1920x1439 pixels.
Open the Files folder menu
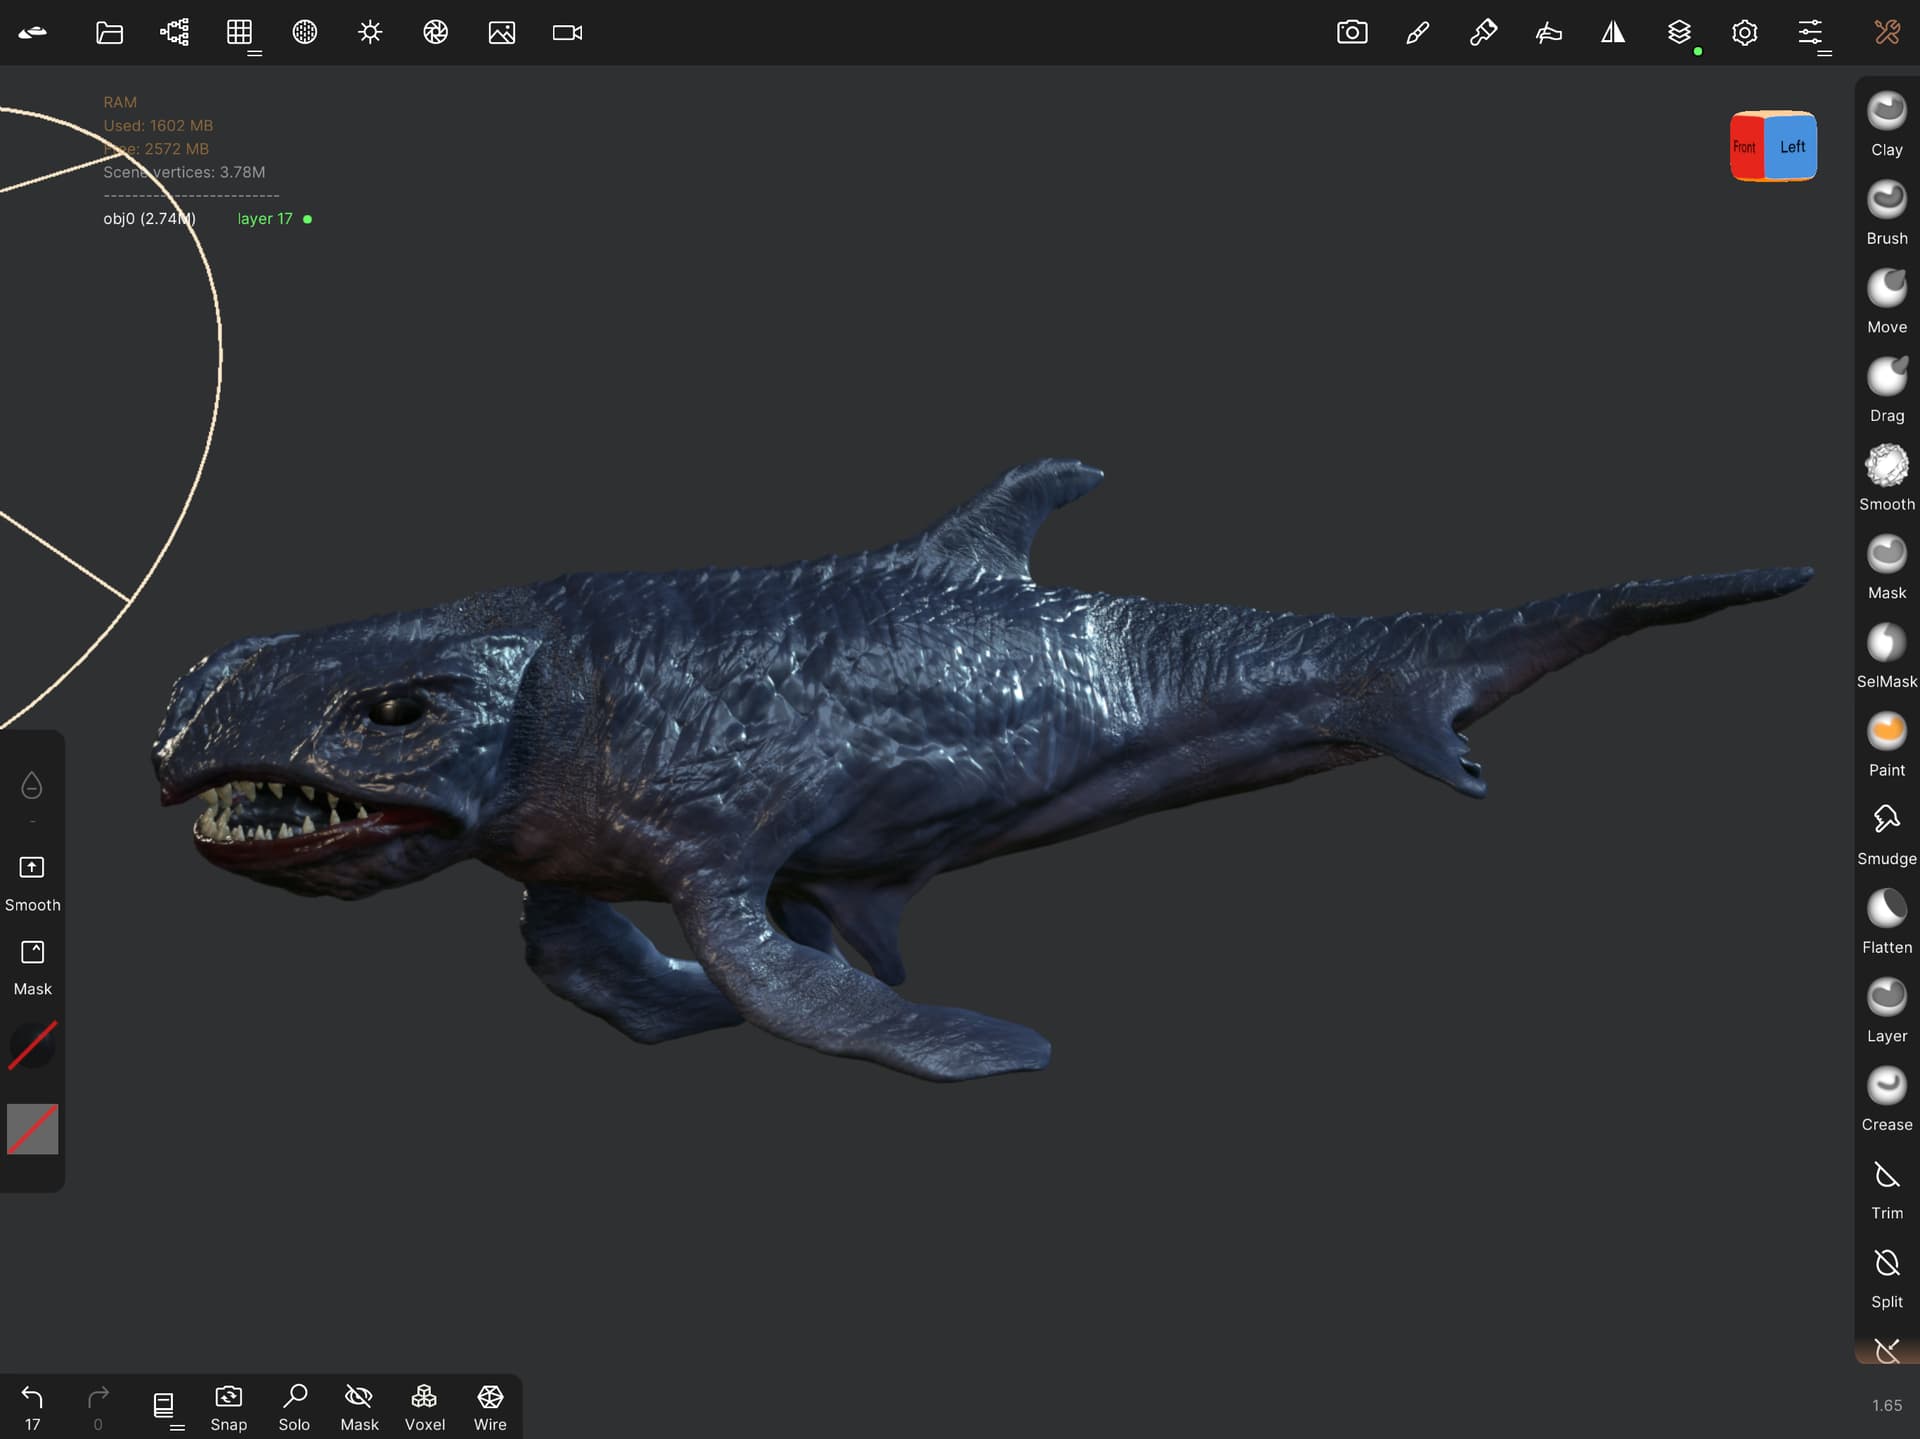point(109,33)
